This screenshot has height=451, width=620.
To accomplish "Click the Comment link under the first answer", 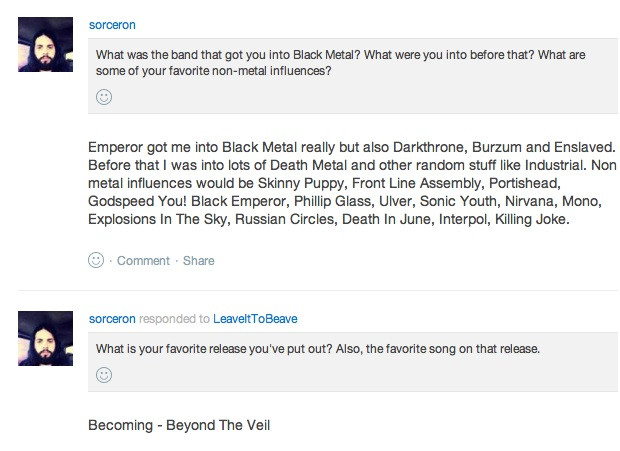I will click(x=143, y=261).
